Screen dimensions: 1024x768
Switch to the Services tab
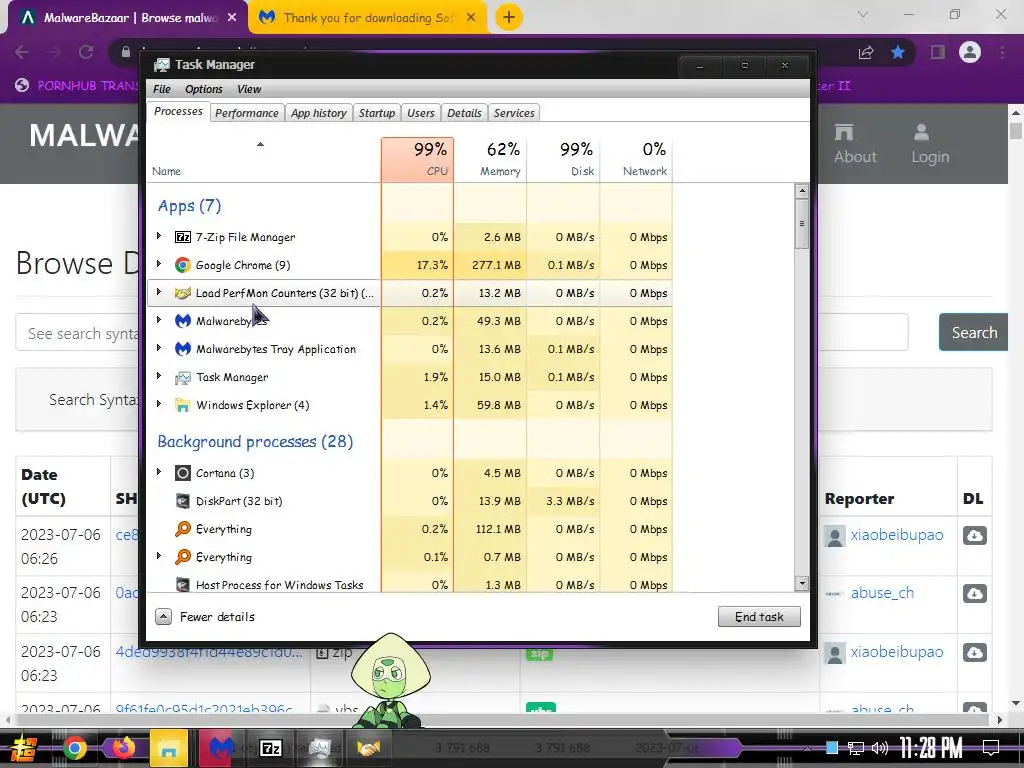[x=514, y=113]
